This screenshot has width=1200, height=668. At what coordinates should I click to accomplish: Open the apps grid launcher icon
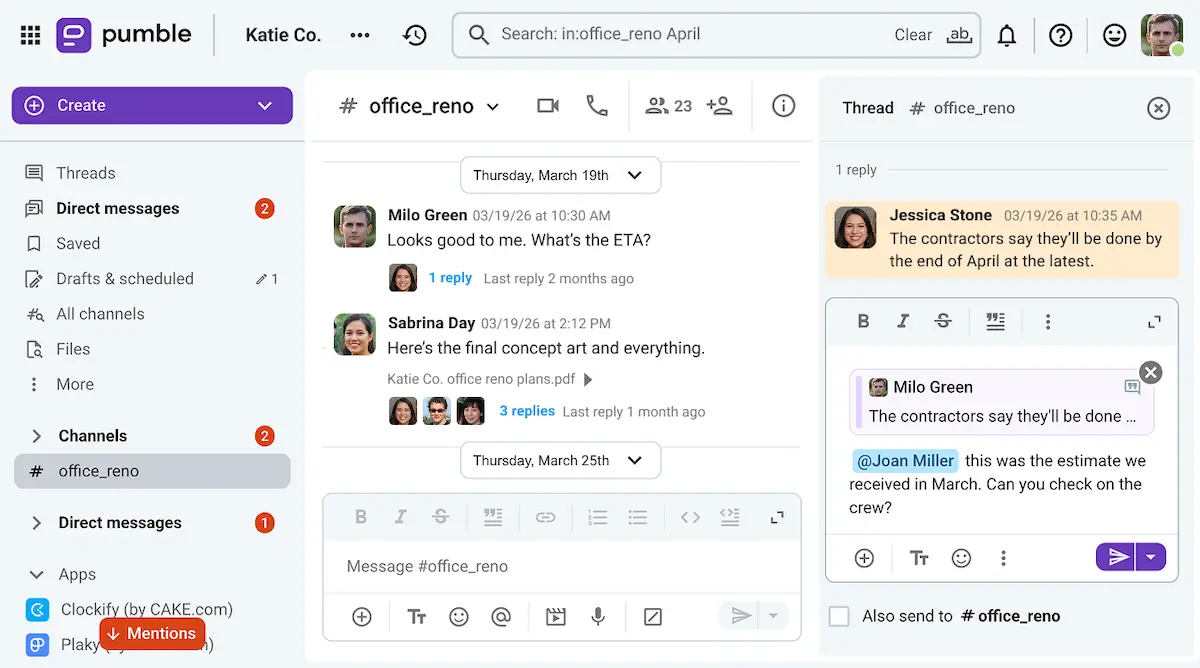coord(31,35)
